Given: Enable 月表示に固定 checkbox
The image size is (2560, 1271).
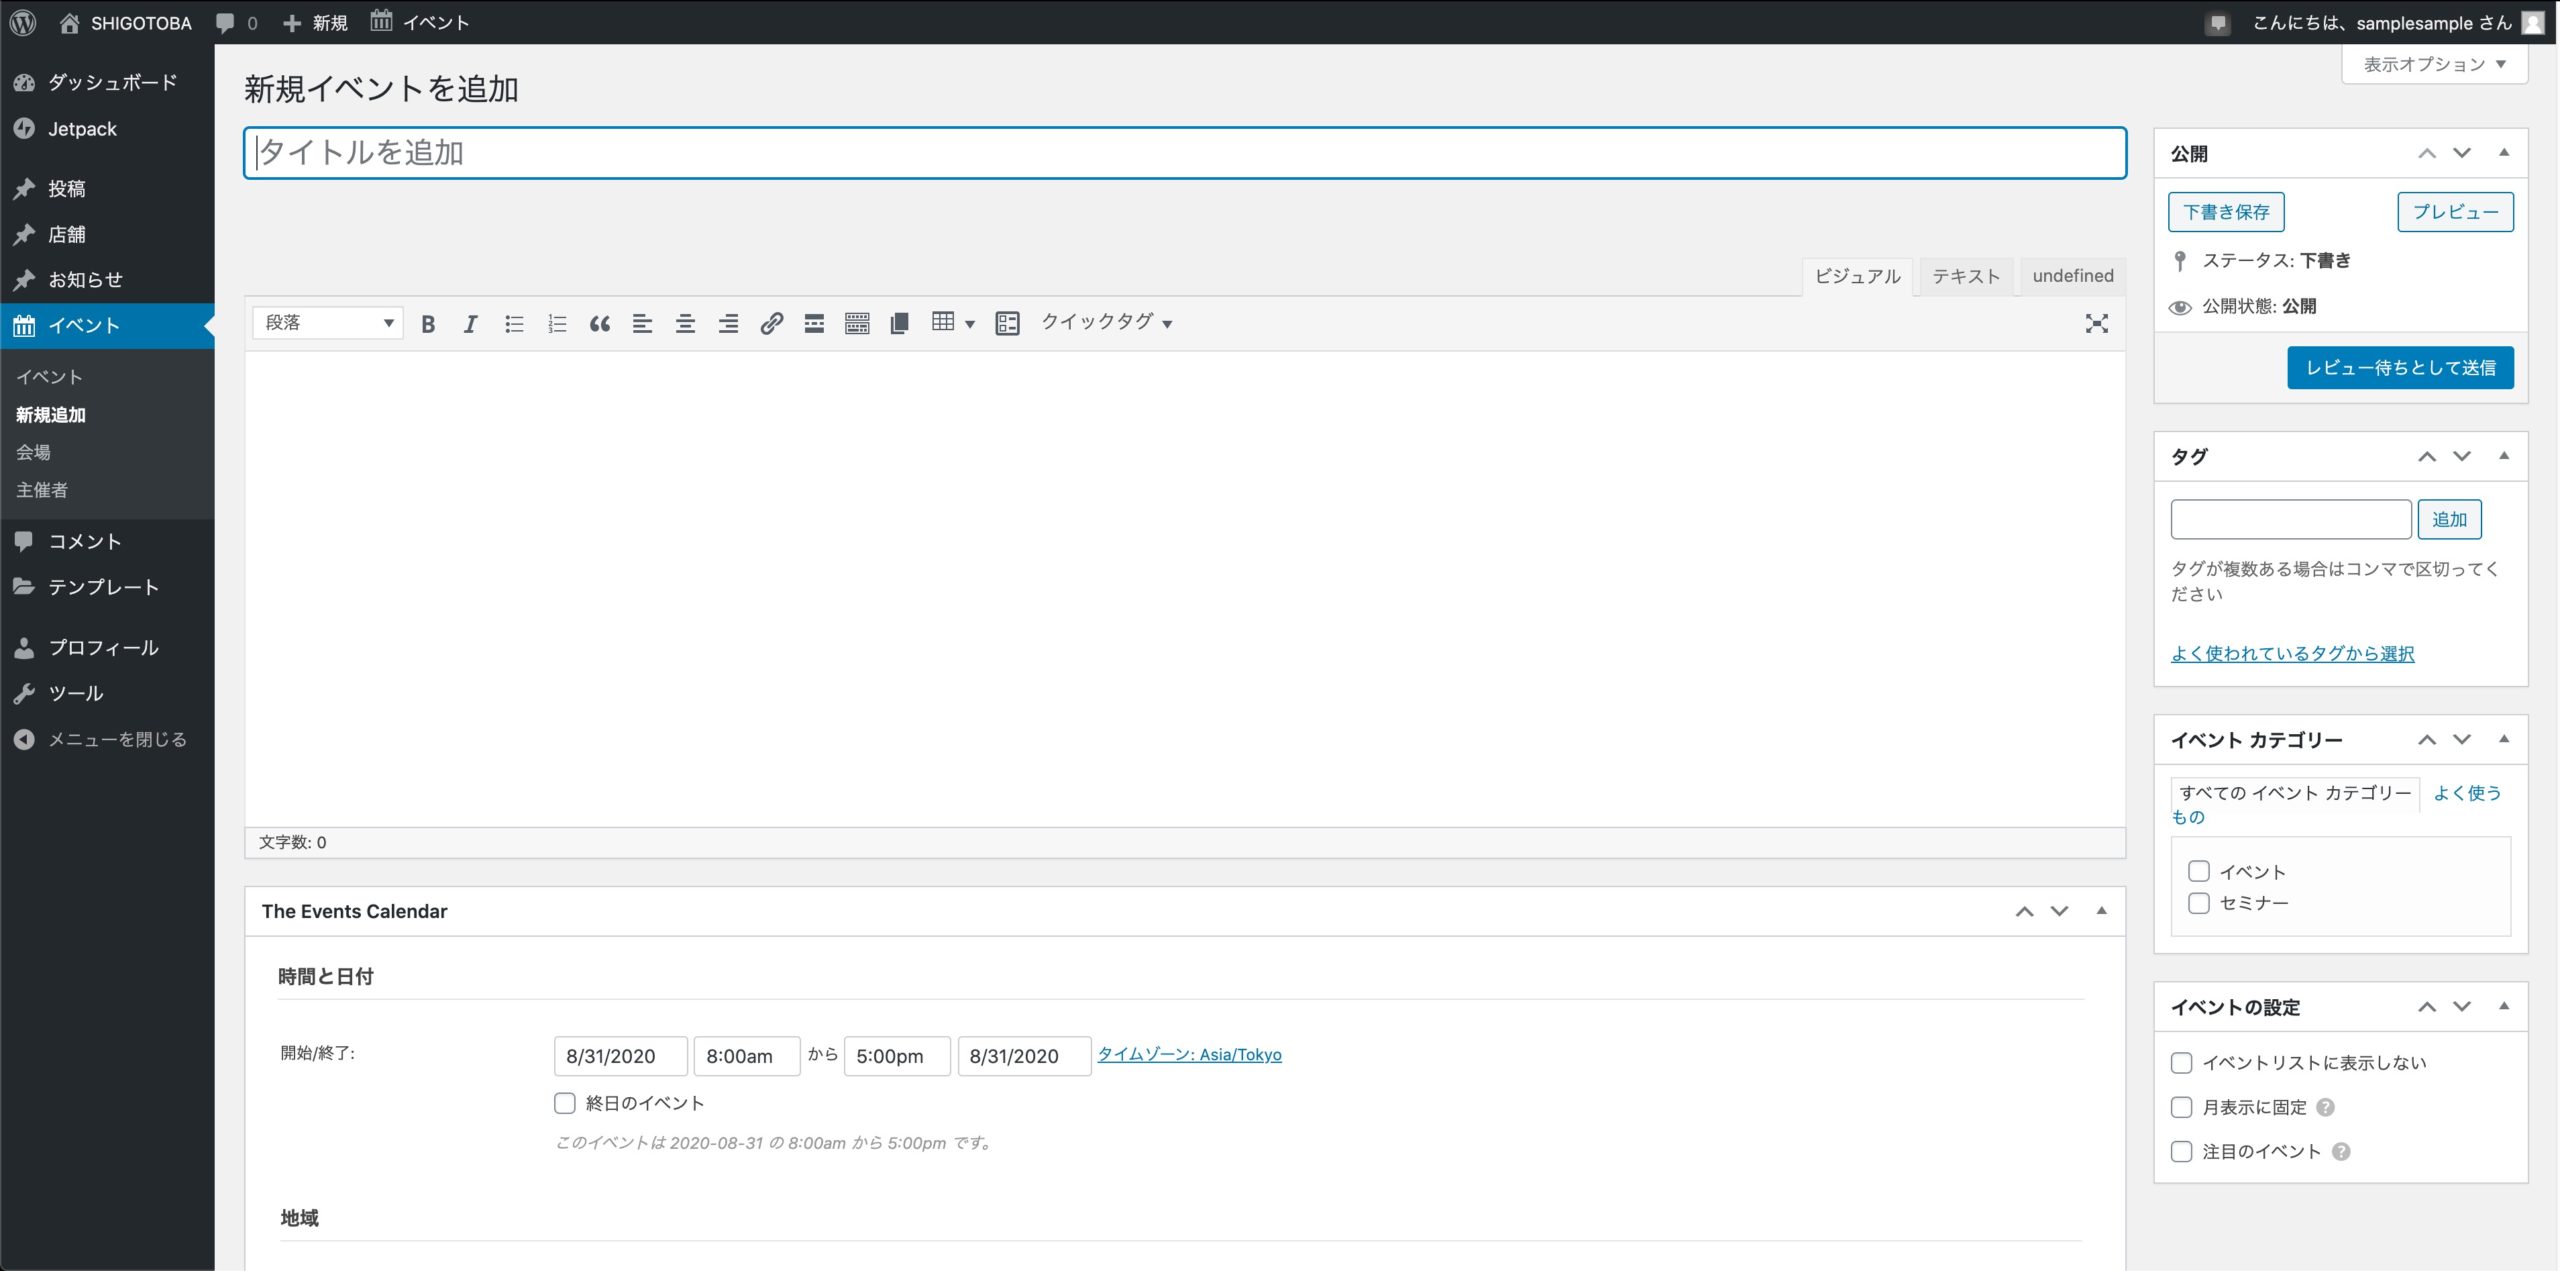Looking at the screenshot, I should 2182,1107.
